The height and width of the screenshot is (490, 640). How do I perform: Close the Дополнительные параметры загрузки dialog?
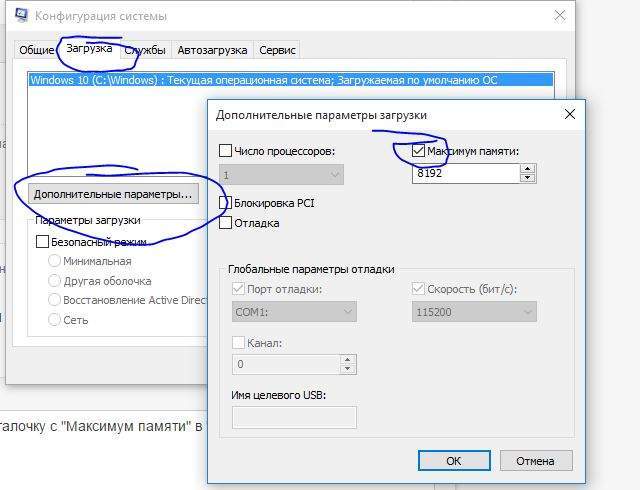(569, 114)
